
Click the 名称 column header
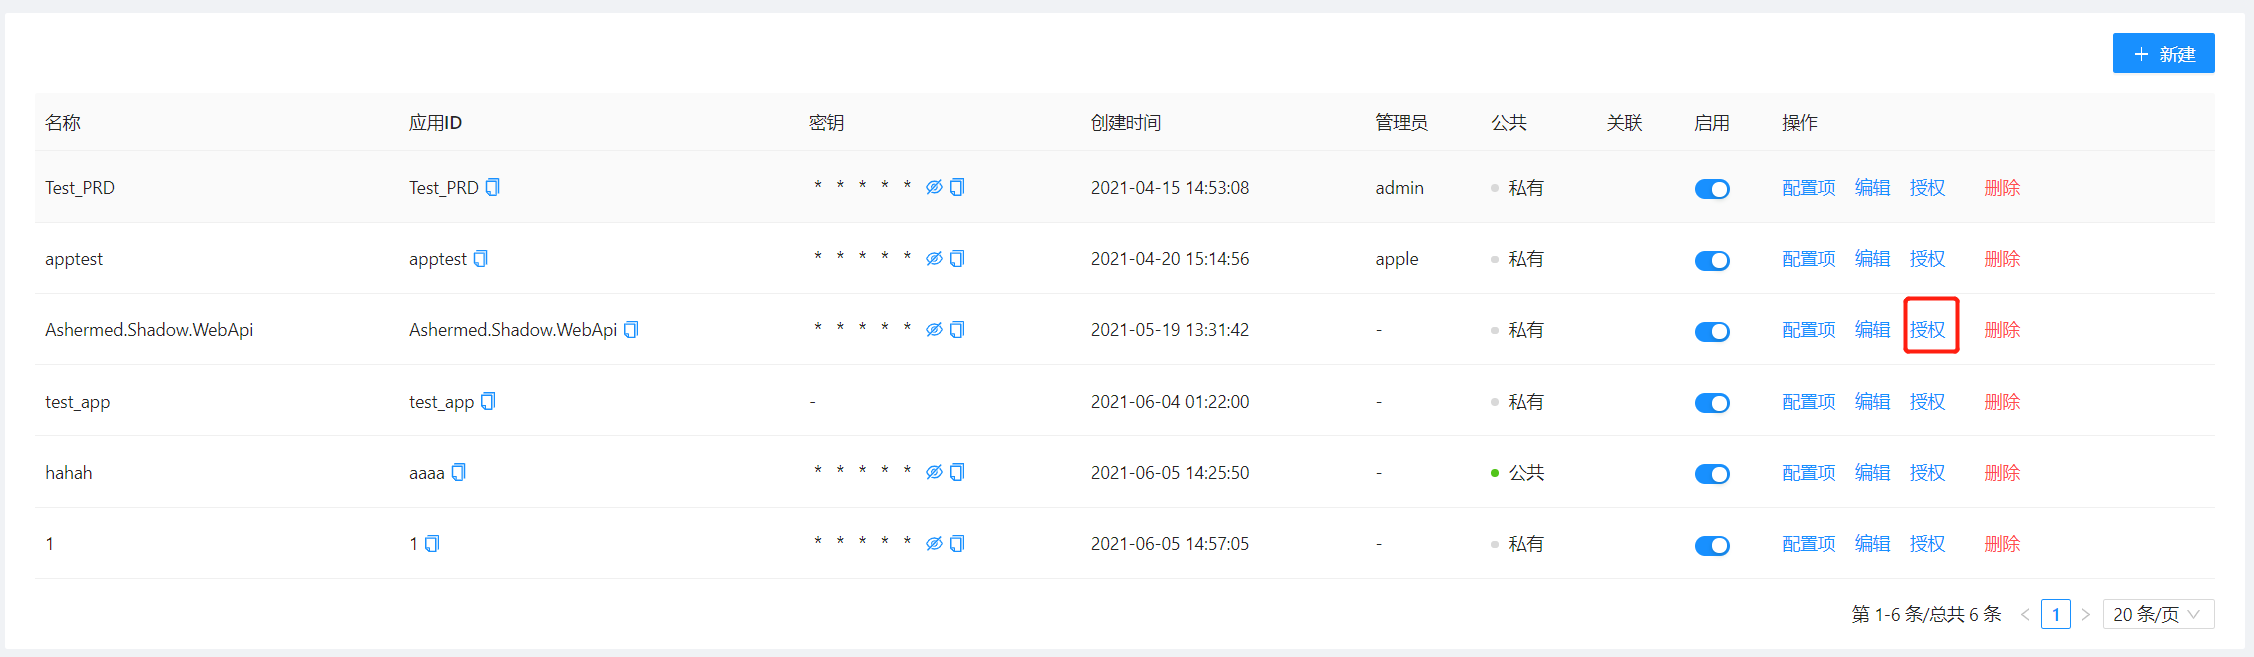pos(62,122)
